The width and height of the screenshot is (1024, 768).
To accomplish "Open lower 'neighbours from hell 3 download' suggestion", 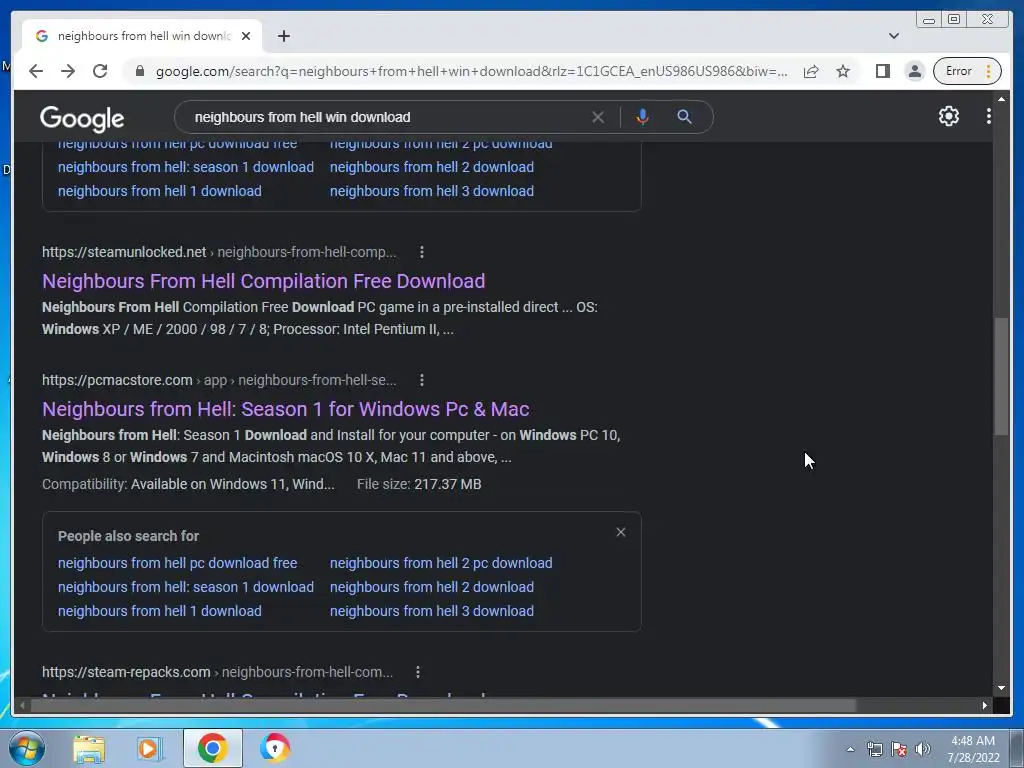I will coord(432,611).
